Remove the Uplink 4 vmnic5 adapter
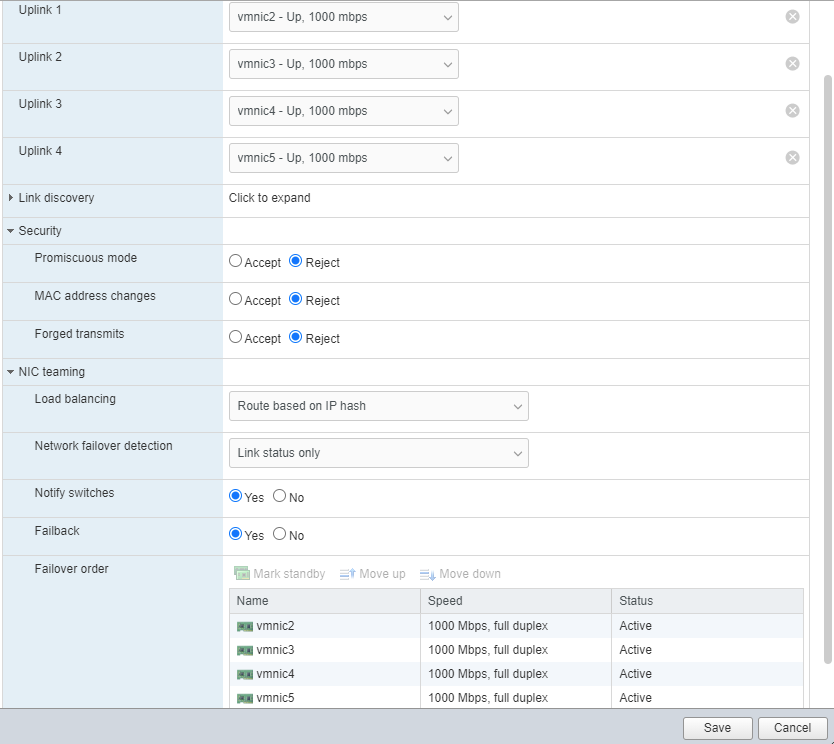The height and width of the screenshot is (744, 834). point(792,157)
